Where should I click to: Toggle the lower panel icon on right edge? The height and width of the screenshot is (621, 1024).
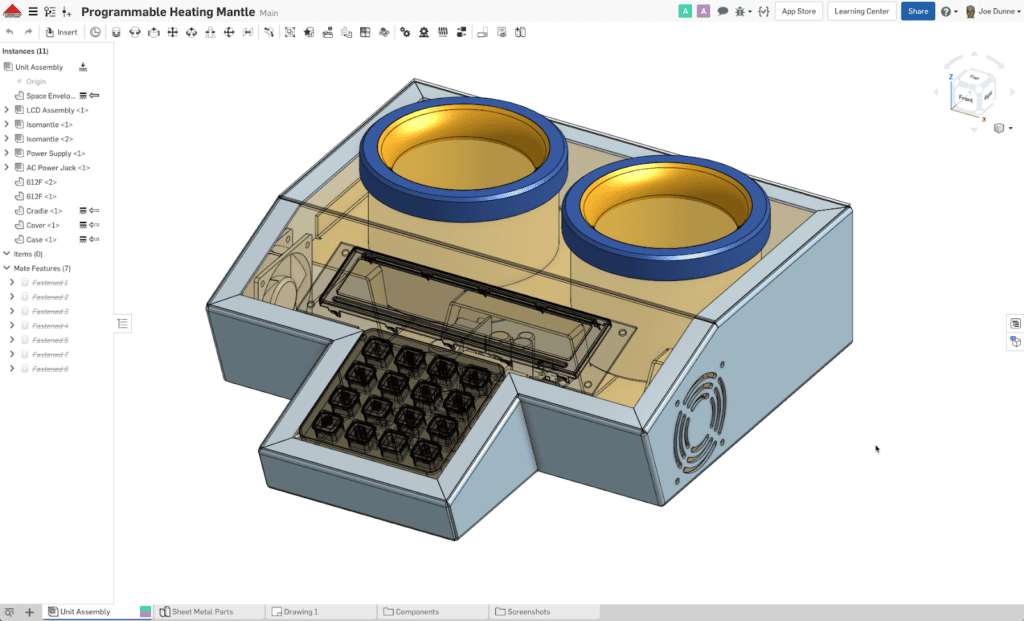[x=1014, y=341]
